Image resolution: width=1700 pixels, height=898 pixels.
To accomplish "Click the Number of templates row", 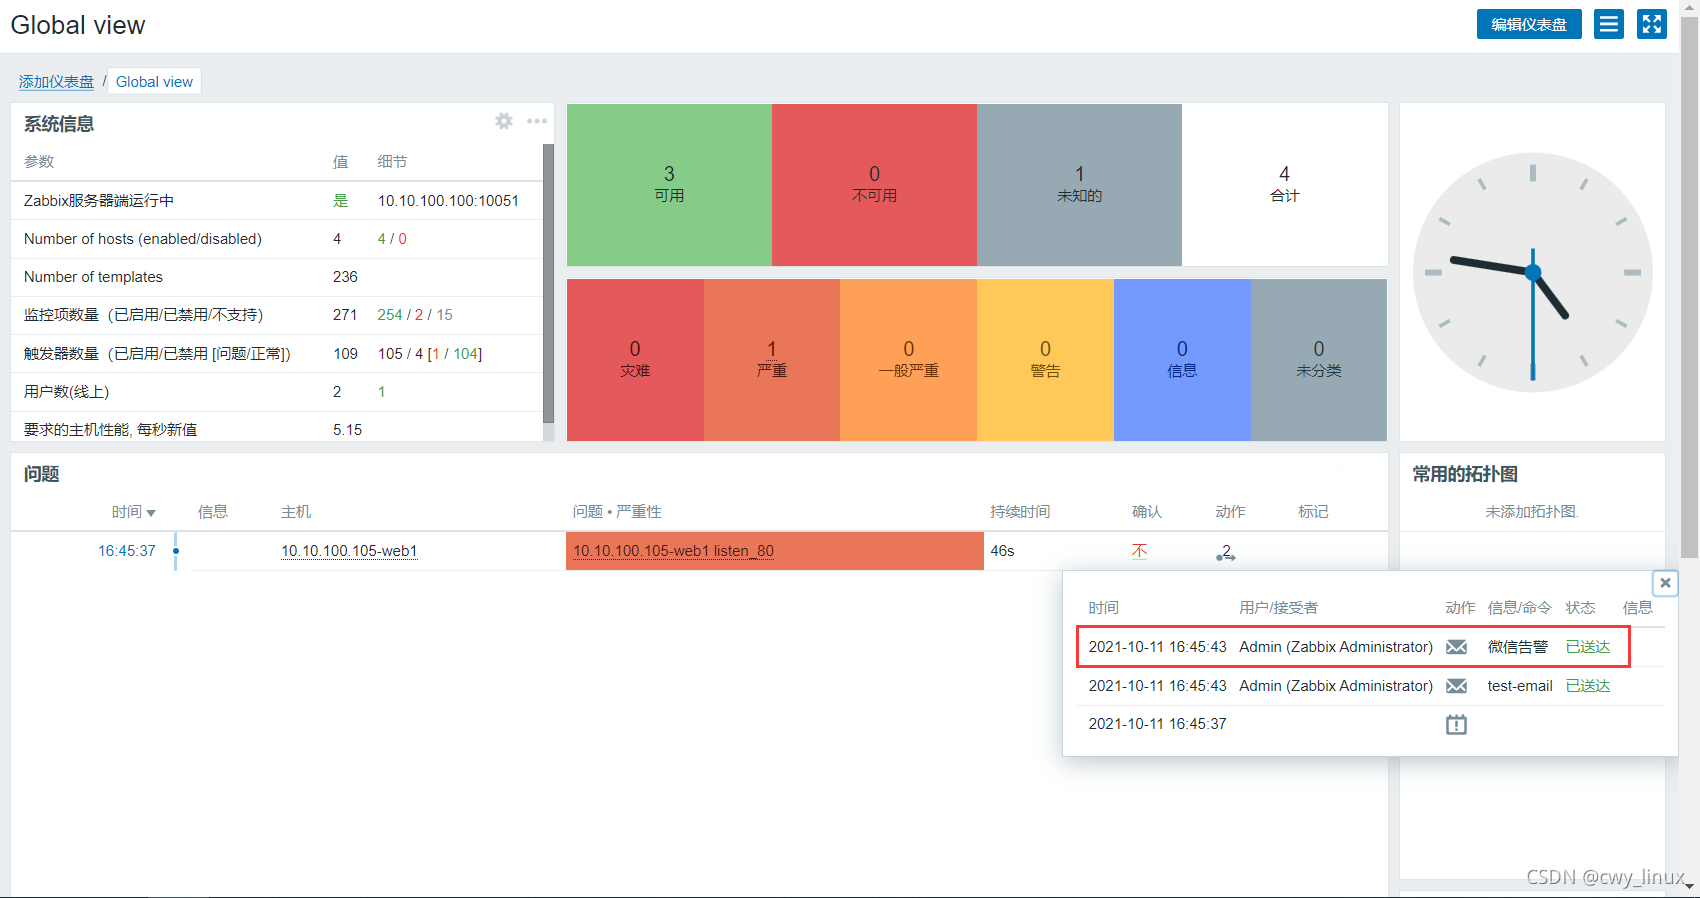I will (277, 277).
